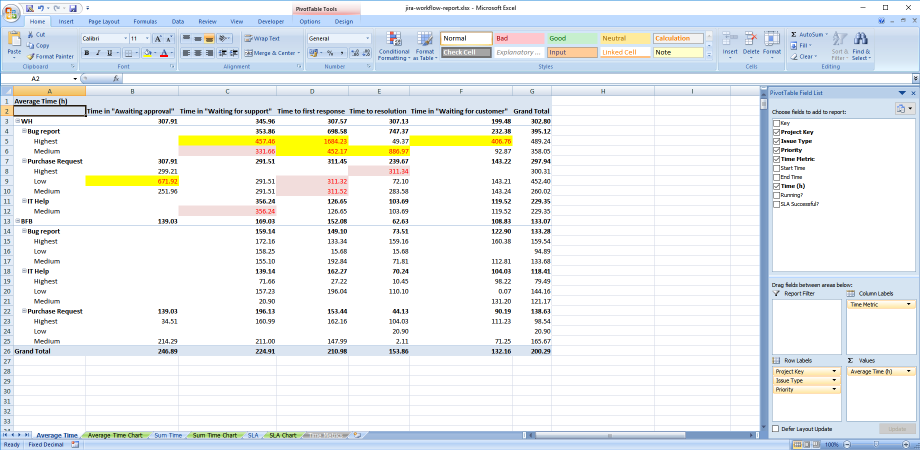
Task: Enable Defer Layout Update checkbox
Action: pos(777,428)
